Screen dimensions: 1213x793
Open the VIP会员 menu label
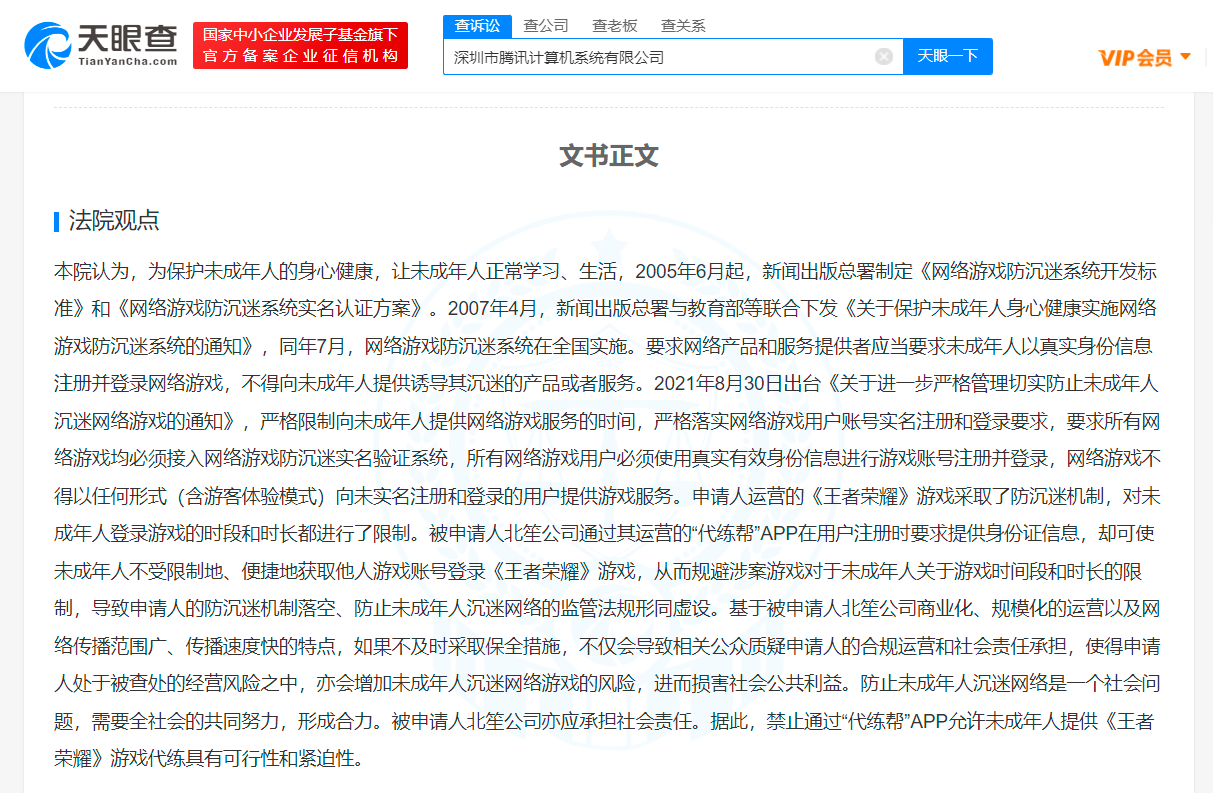tap(1135, 58)
